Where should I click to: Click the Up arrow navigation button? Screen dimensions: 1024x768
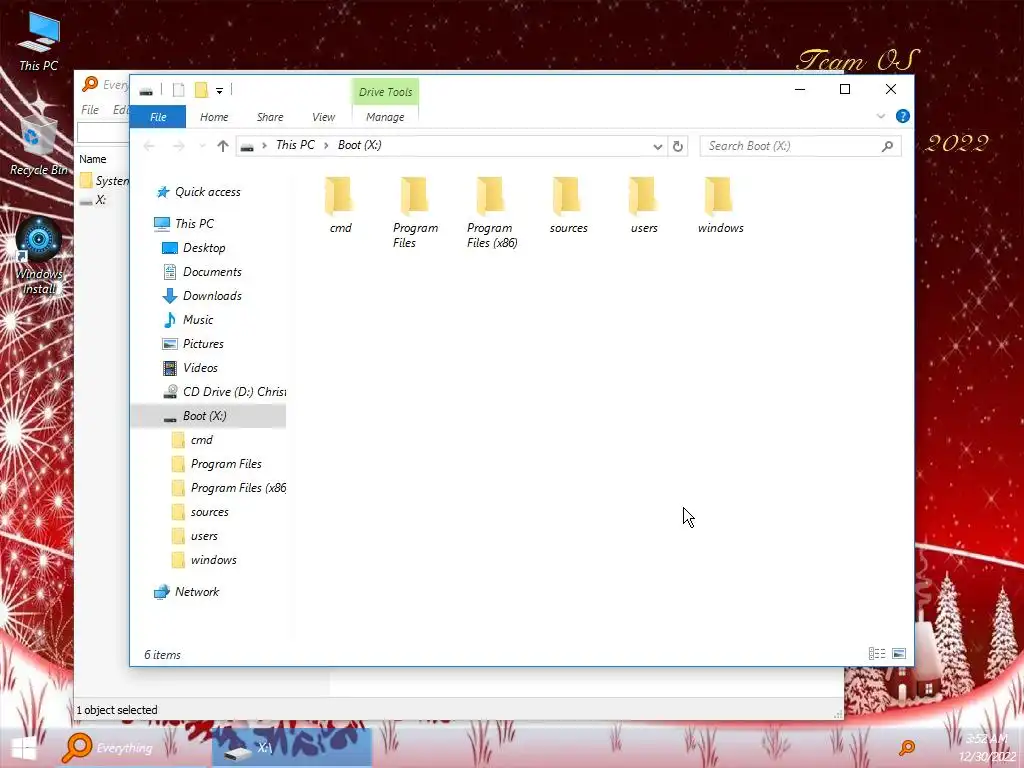(223, 146)
